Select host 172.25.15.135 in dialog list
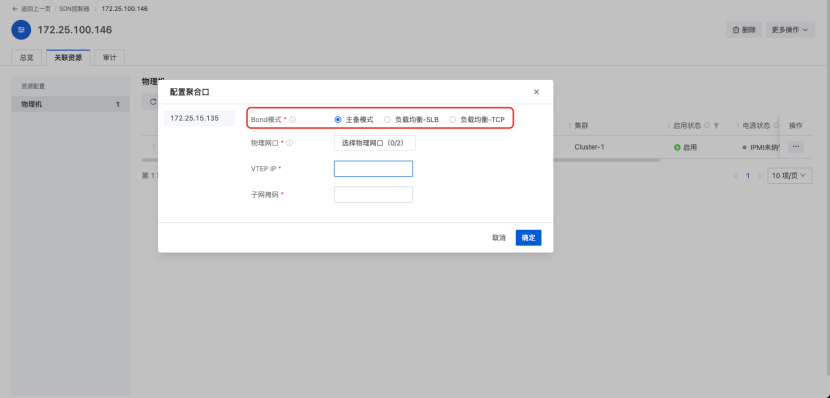Screen dimensions: 830x398 tap(199, 118)
